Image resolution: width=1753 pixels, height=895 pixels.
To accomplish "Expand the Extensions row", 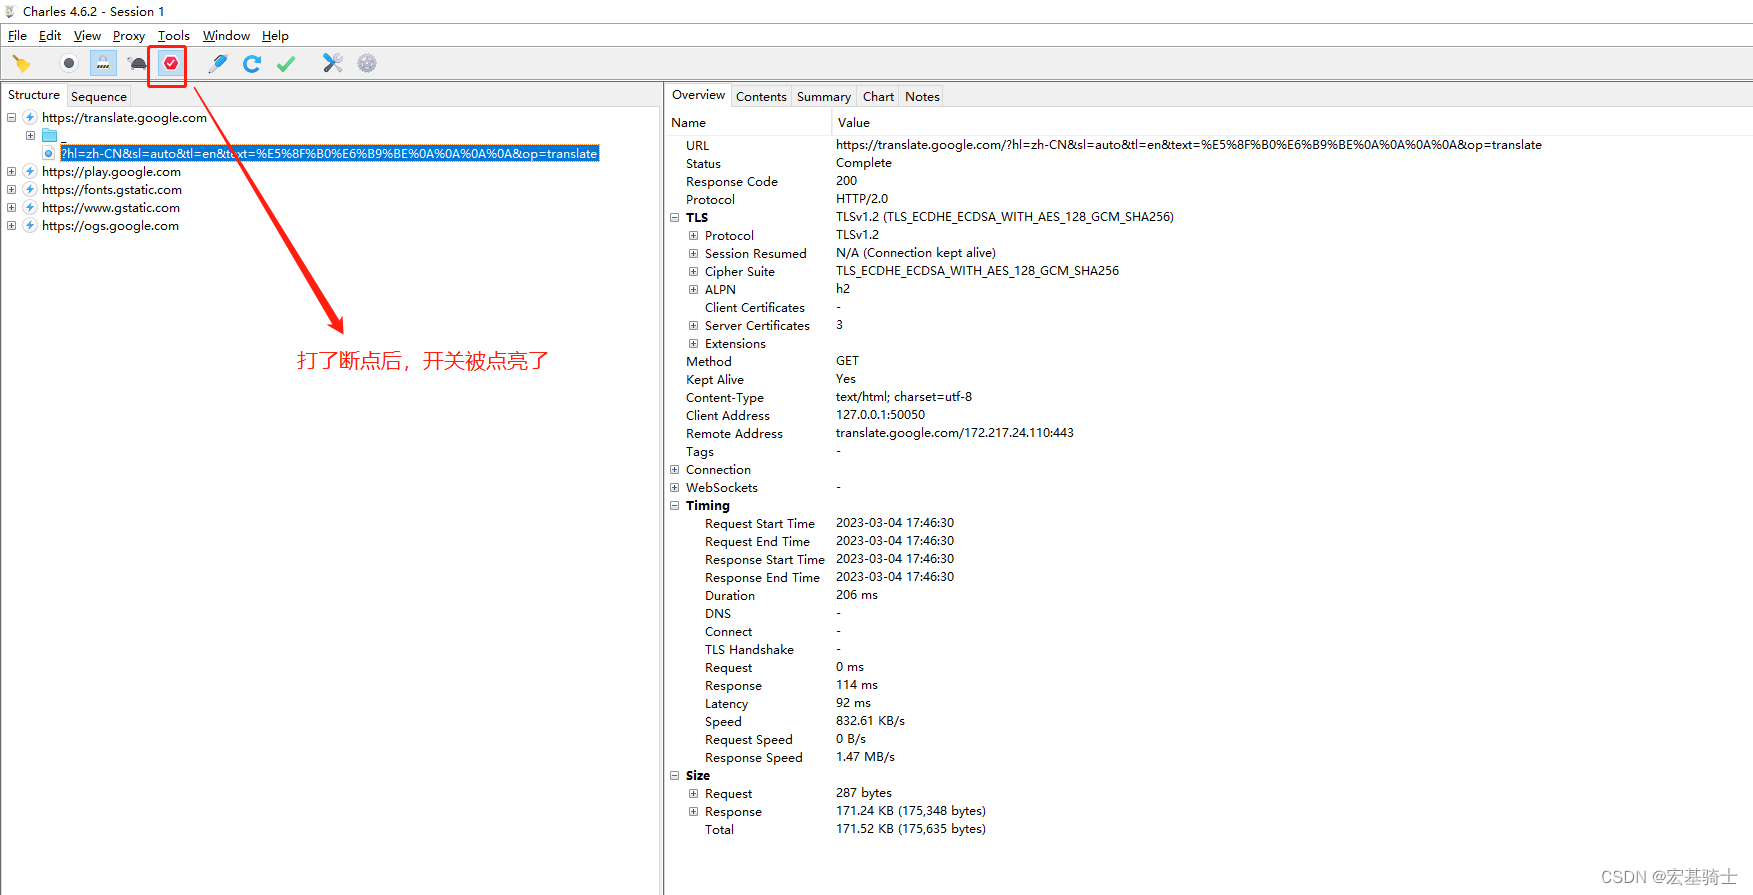I will pyautogui.click(x=693, y=344).
